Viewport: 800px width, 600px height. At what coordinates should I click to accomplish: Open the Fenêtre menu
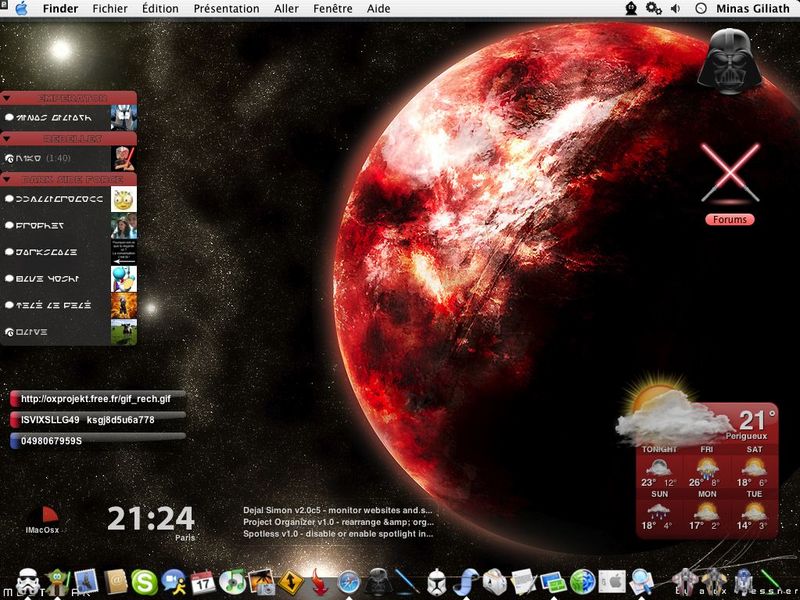(x=333, y=9)
